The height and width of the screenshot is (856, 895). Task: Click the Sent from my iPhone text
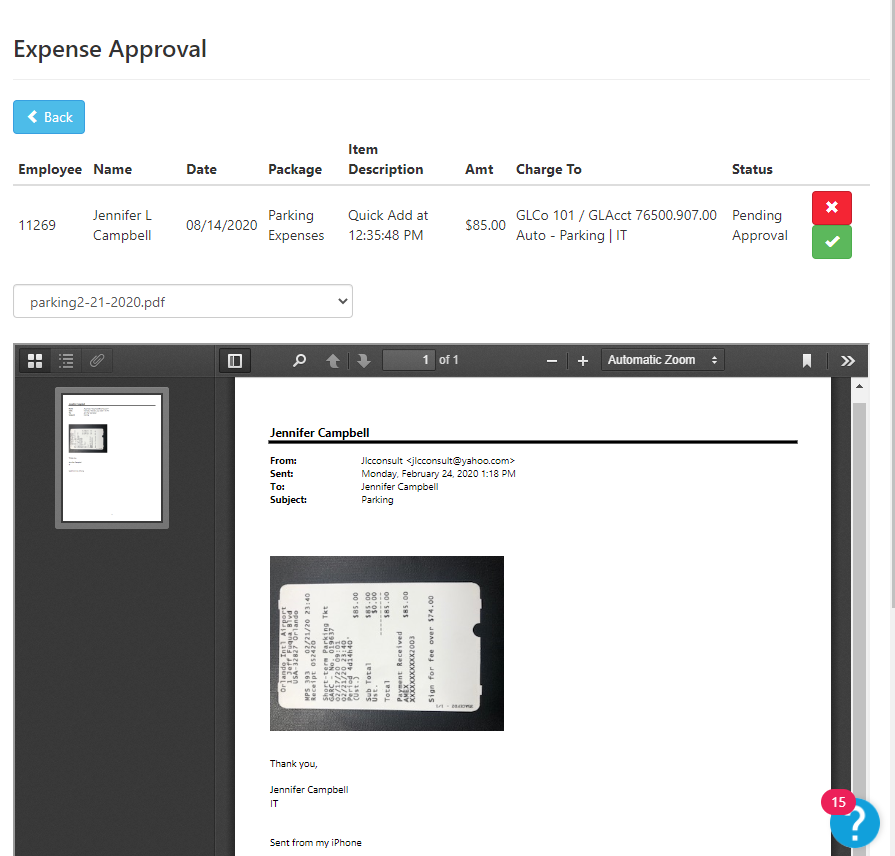[x=316, y=843]
